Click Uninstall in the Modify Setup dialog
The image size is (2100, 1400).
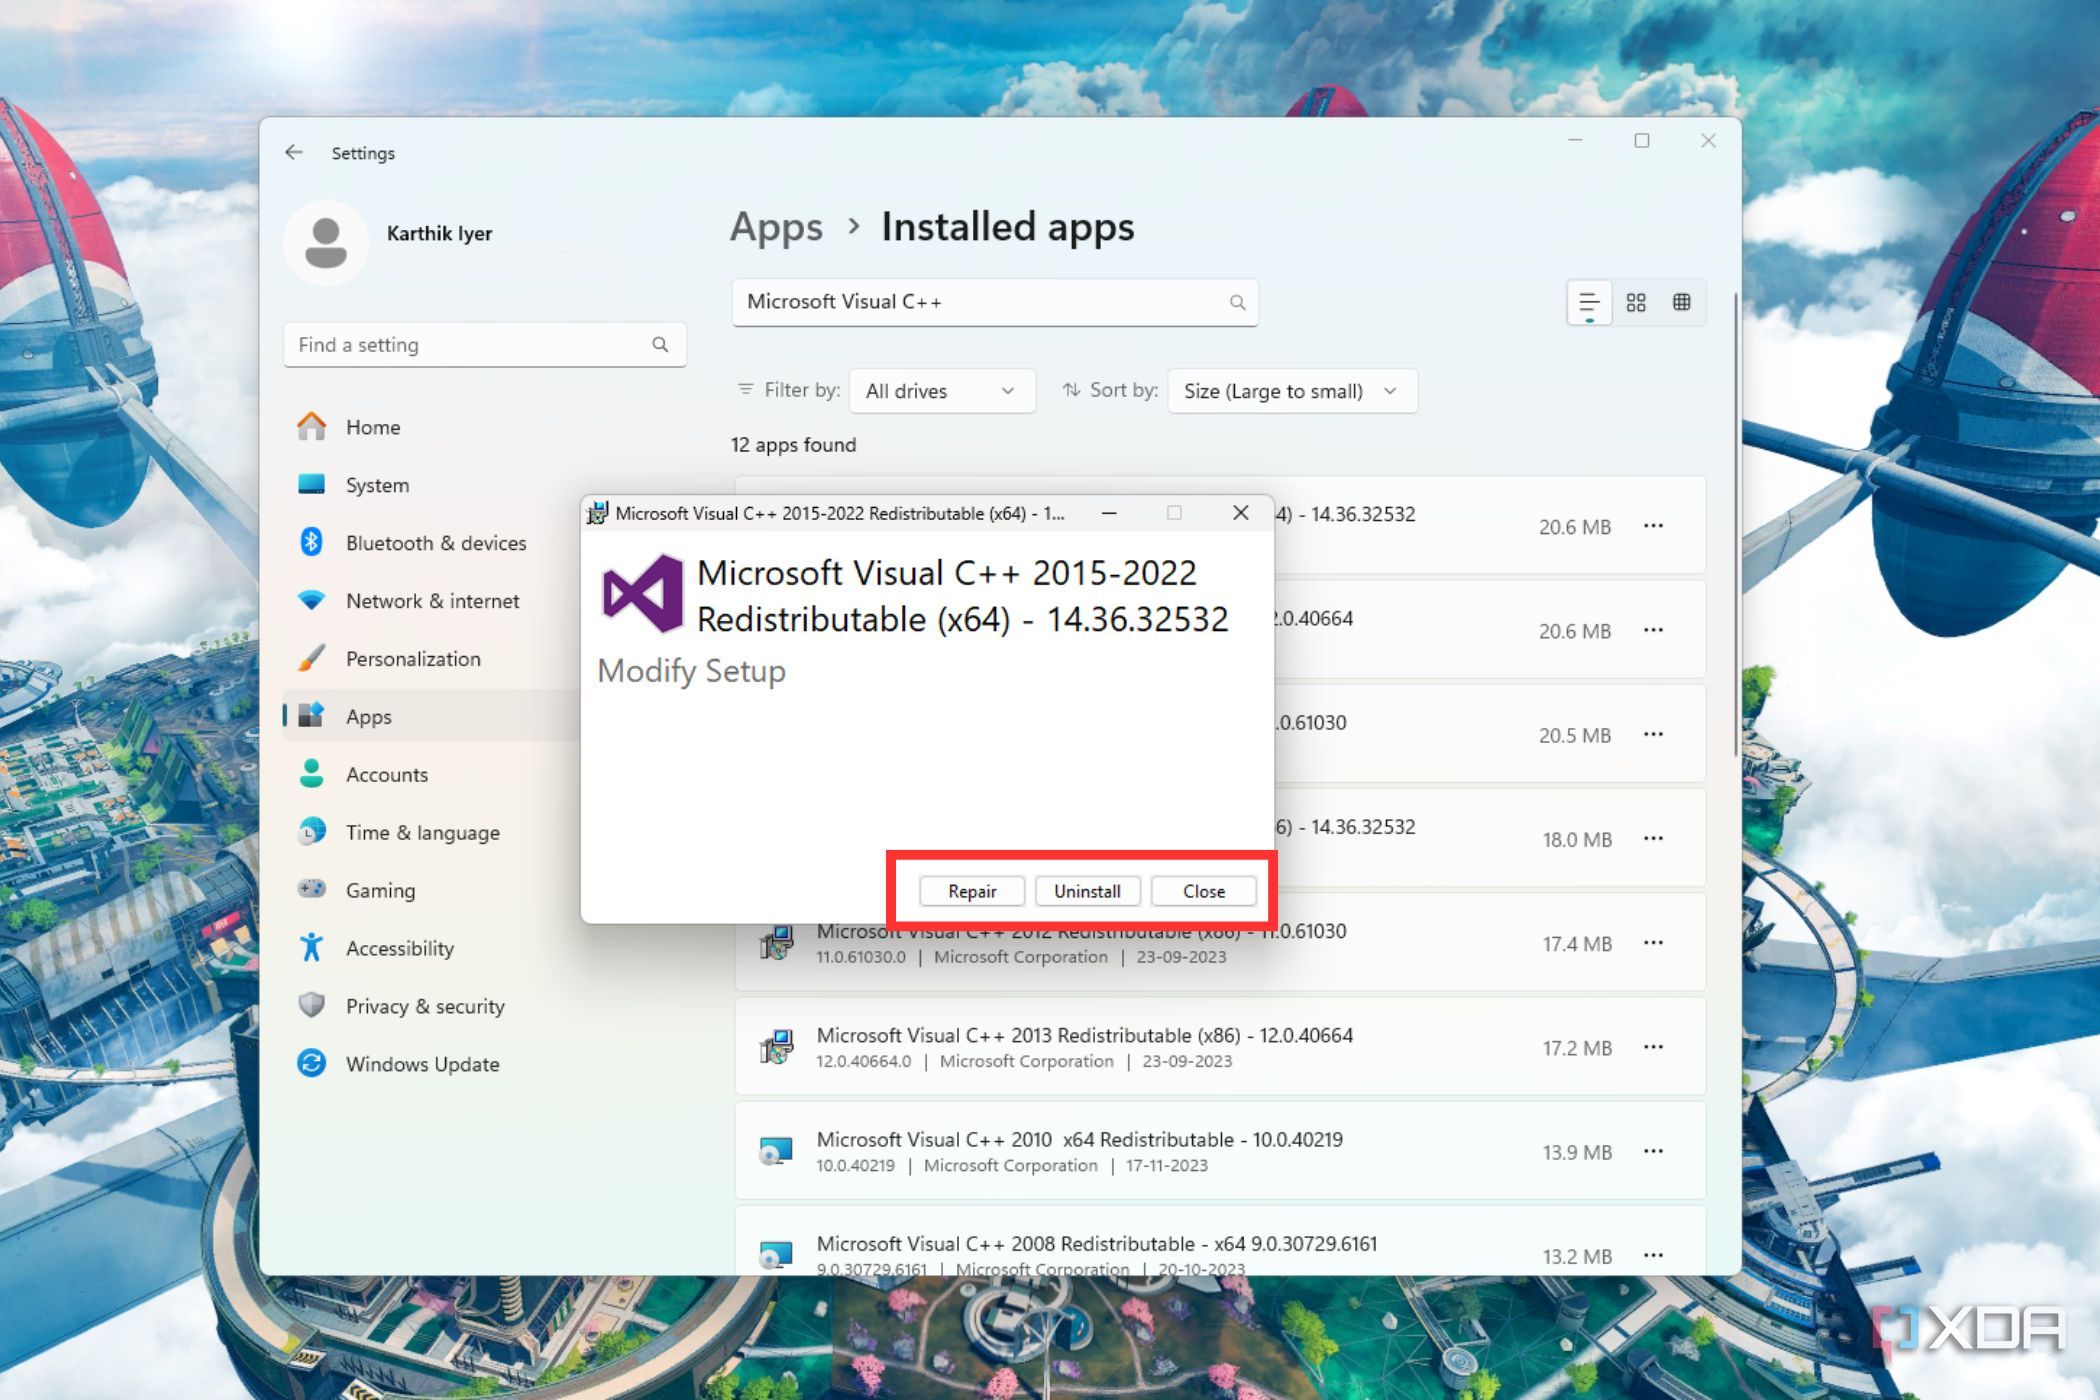(1087, 891)
